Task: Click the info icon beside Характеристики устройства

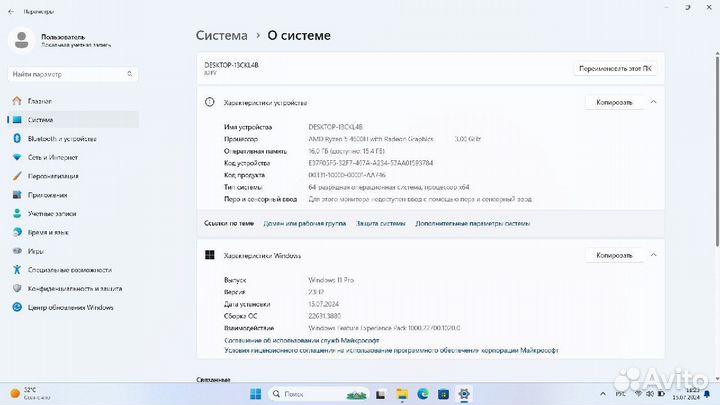Action: [209, 102]
